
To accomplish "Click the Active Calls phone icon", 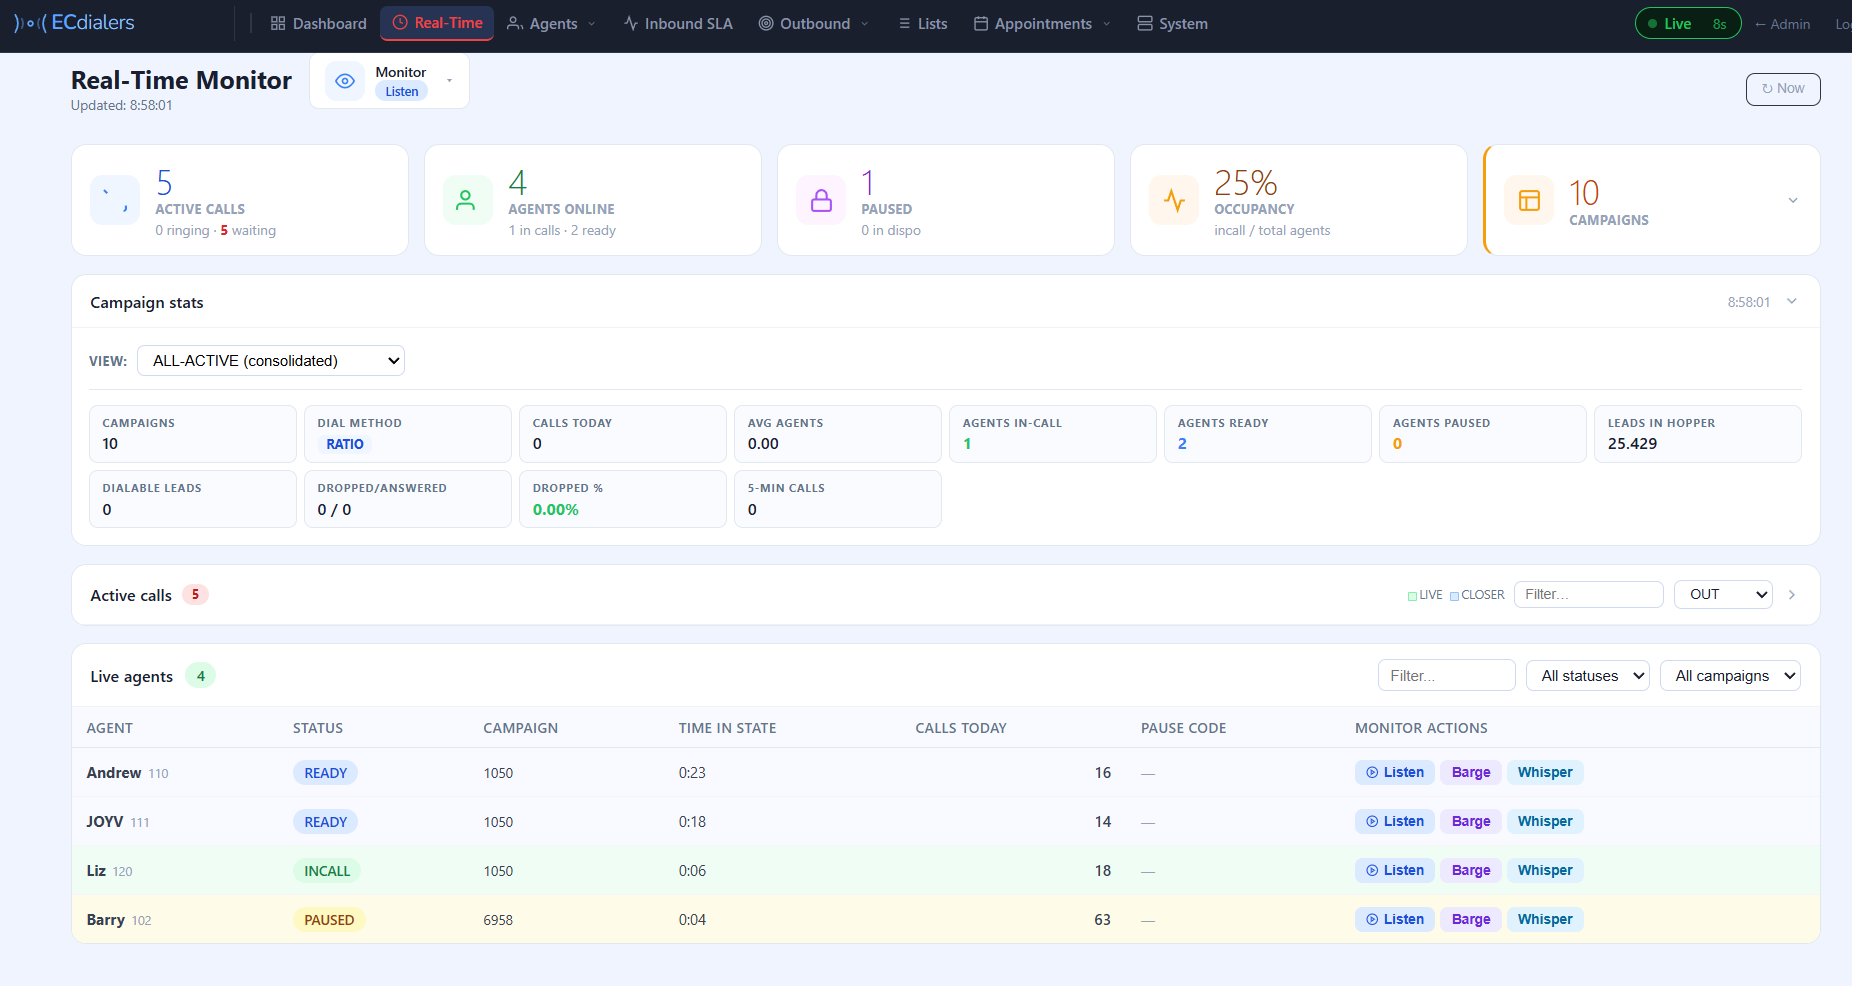I will 115,200.
